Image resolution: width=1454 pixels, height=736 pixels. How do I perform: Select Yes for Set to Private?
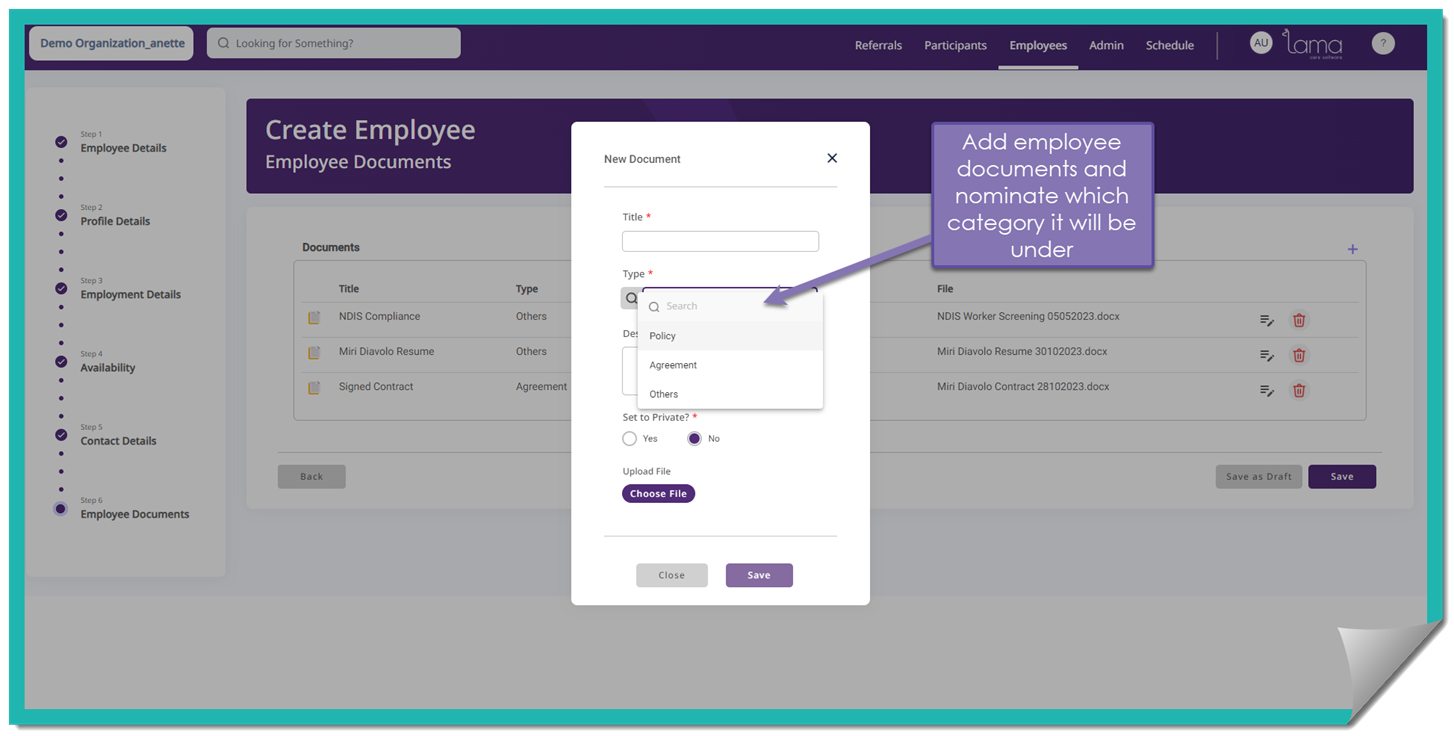pos(630,439)
